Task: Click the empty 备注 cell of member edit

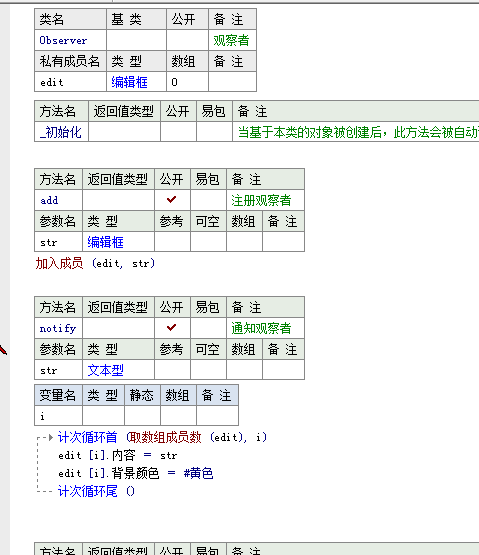Action: 232,82
